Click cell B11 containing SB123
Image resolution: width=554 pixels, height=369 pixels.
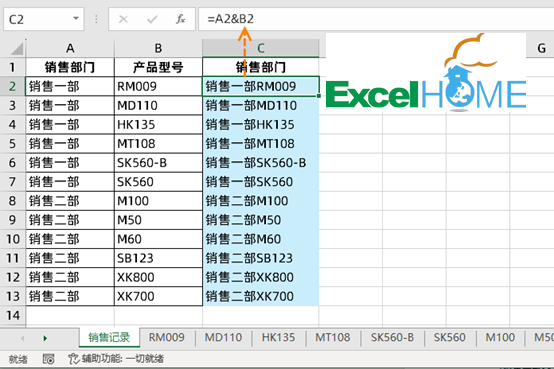[x=158, y=258]
